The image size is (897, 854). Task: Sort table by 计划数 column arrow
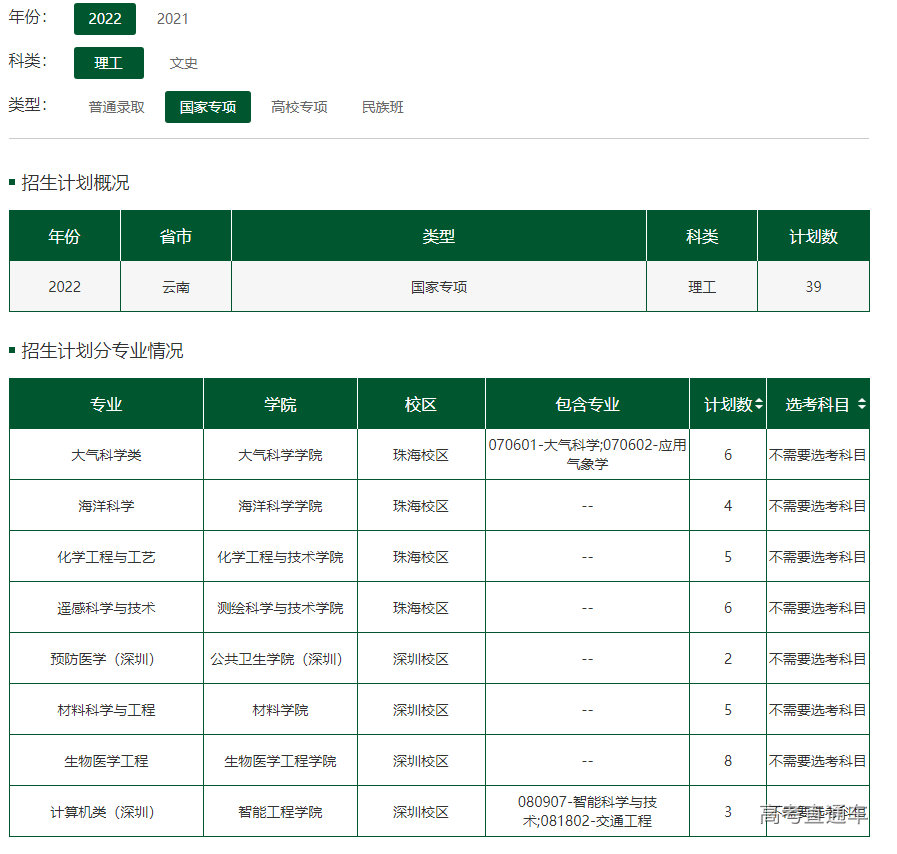coord(758,402)
